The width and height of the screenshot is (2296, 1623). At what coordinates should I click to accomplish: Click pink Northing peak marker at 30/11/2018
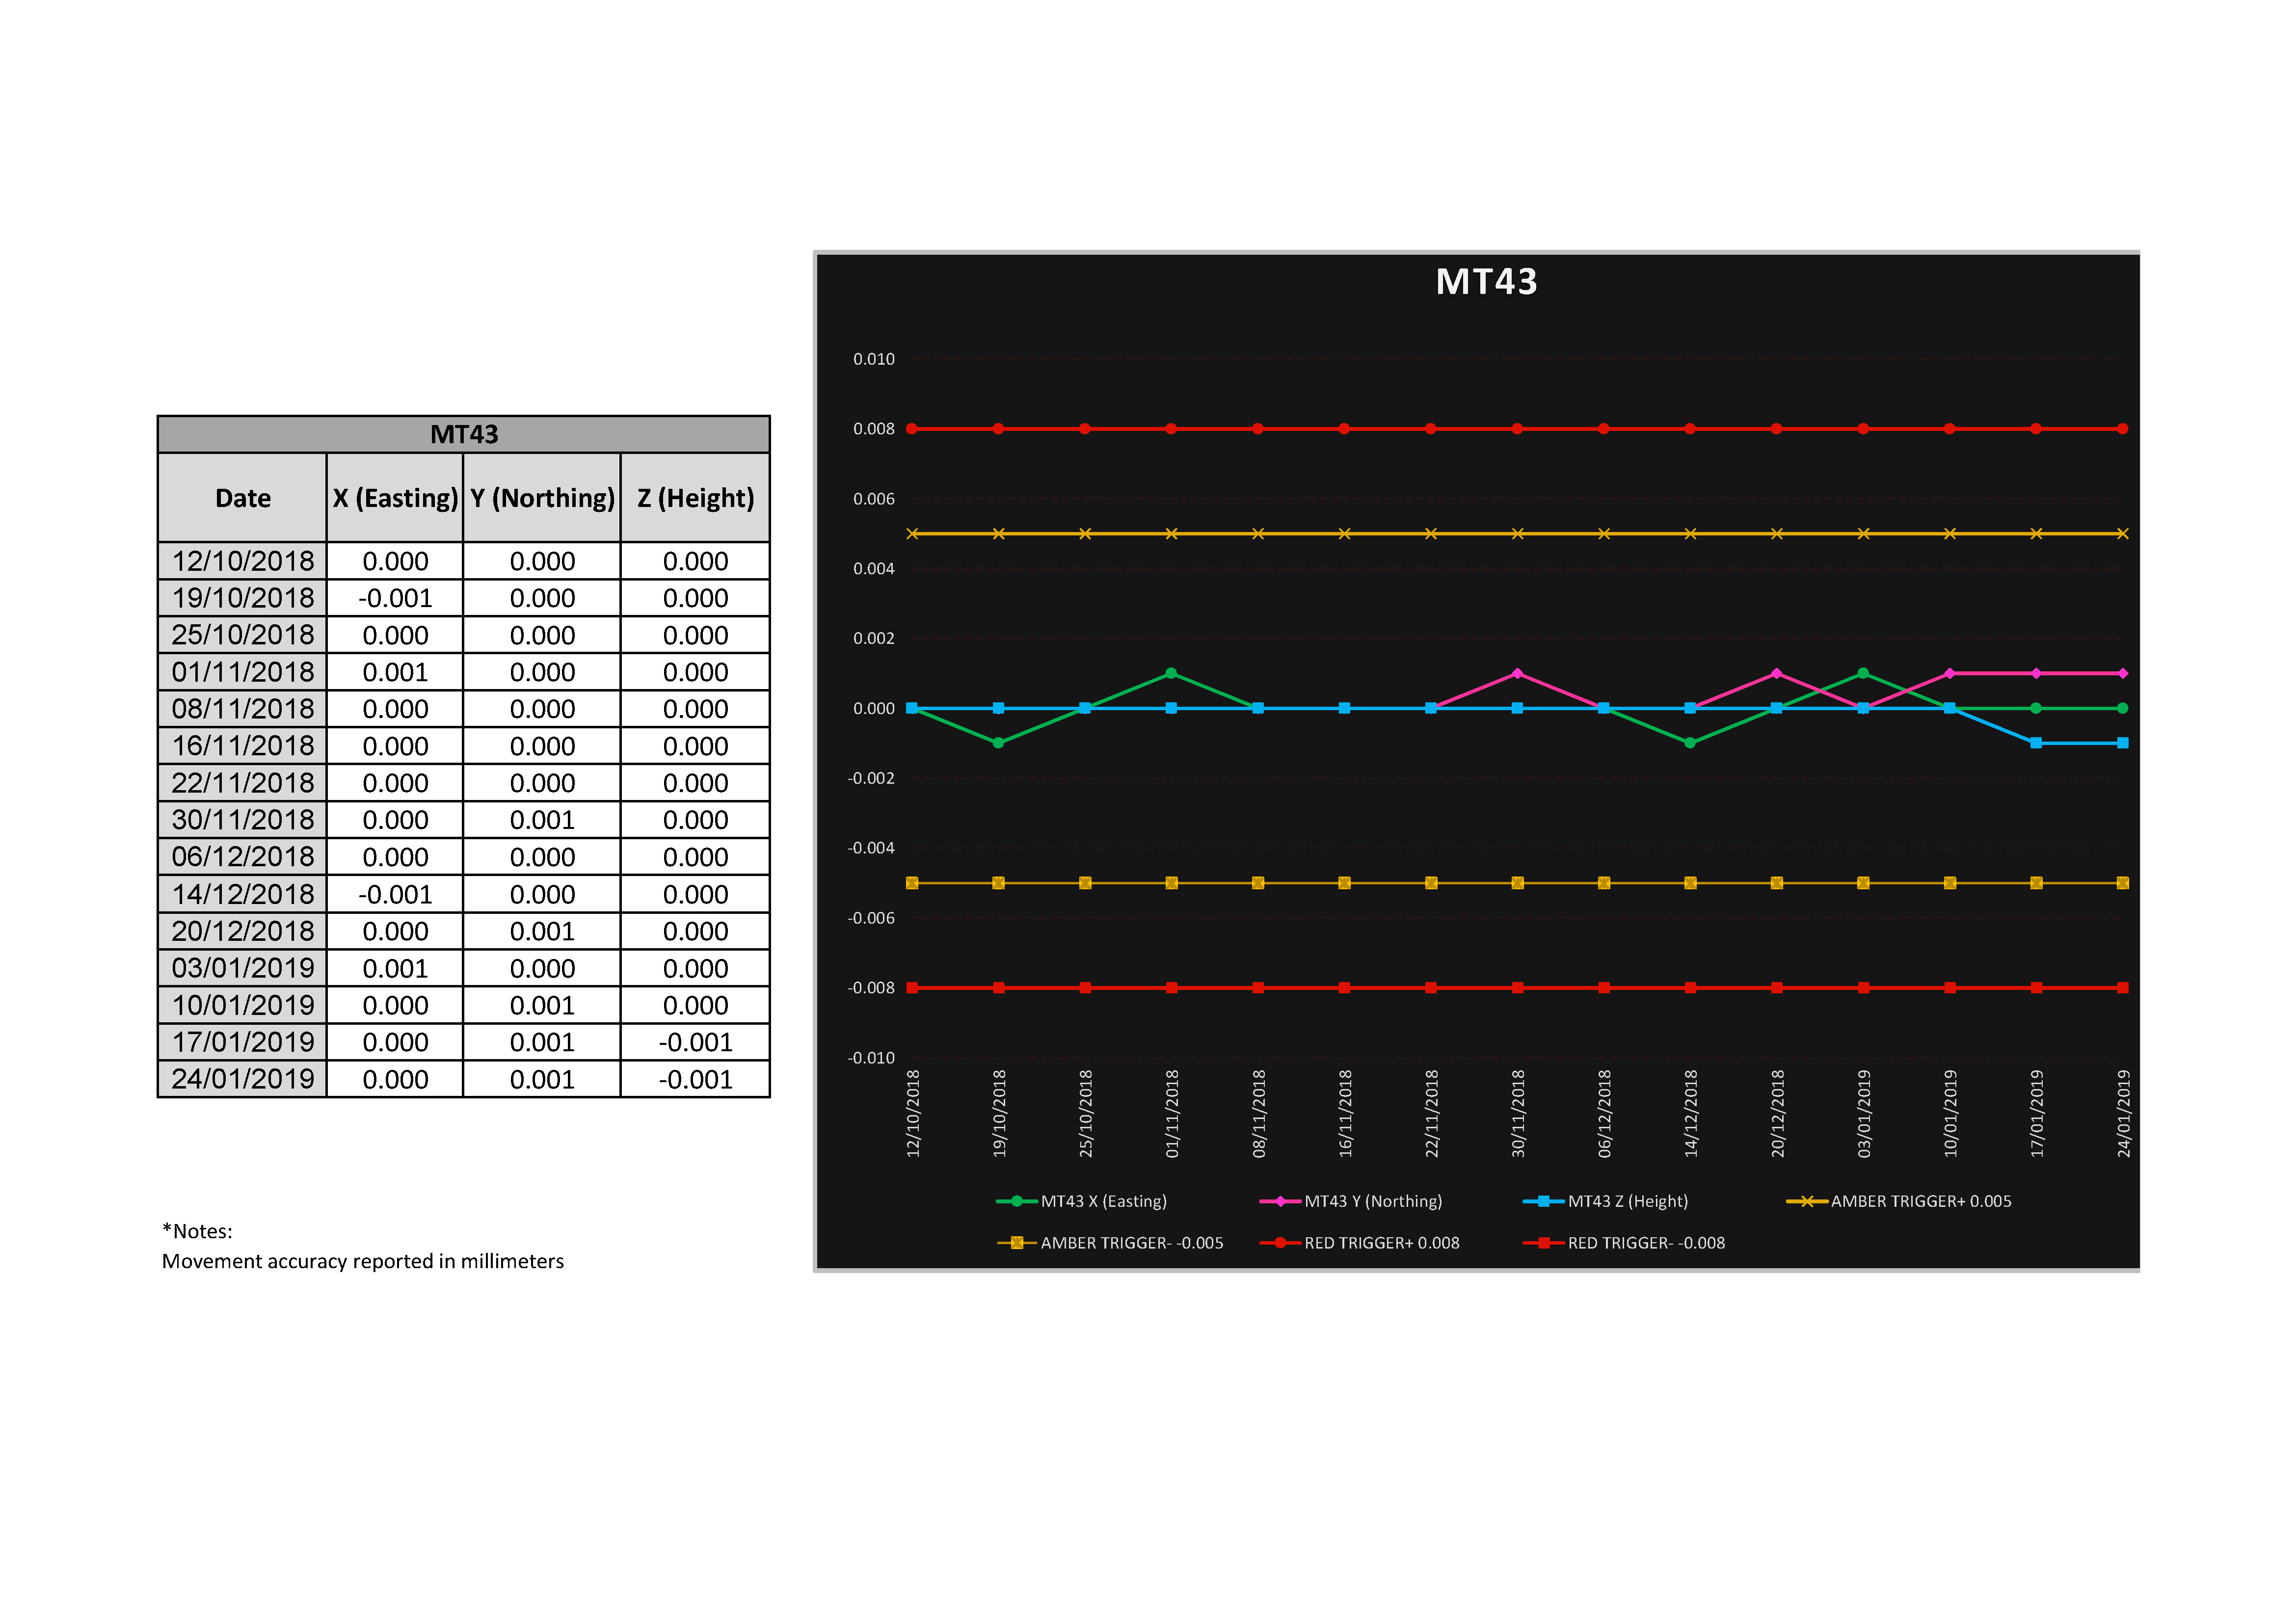[1517, 673]
